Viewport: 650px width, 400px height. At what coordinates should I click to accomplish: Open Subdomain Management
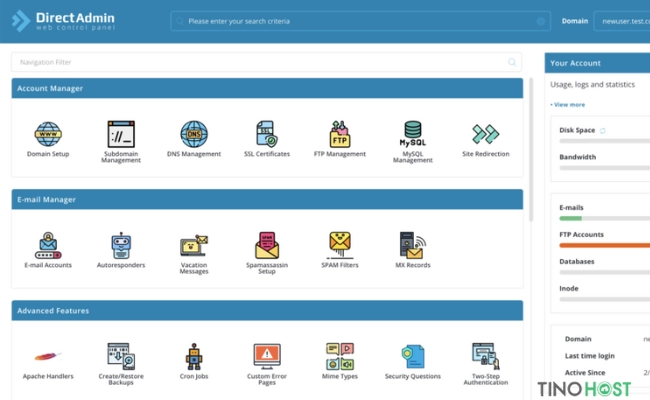(x=121, y=142)
